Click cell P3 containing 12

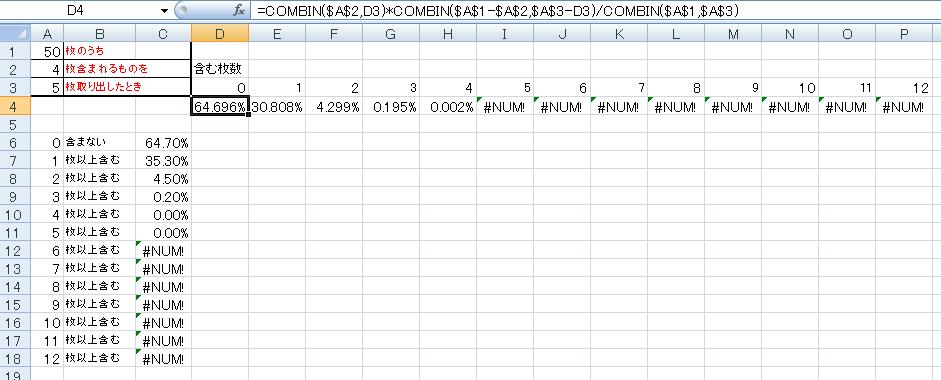(x=904, y=88)
